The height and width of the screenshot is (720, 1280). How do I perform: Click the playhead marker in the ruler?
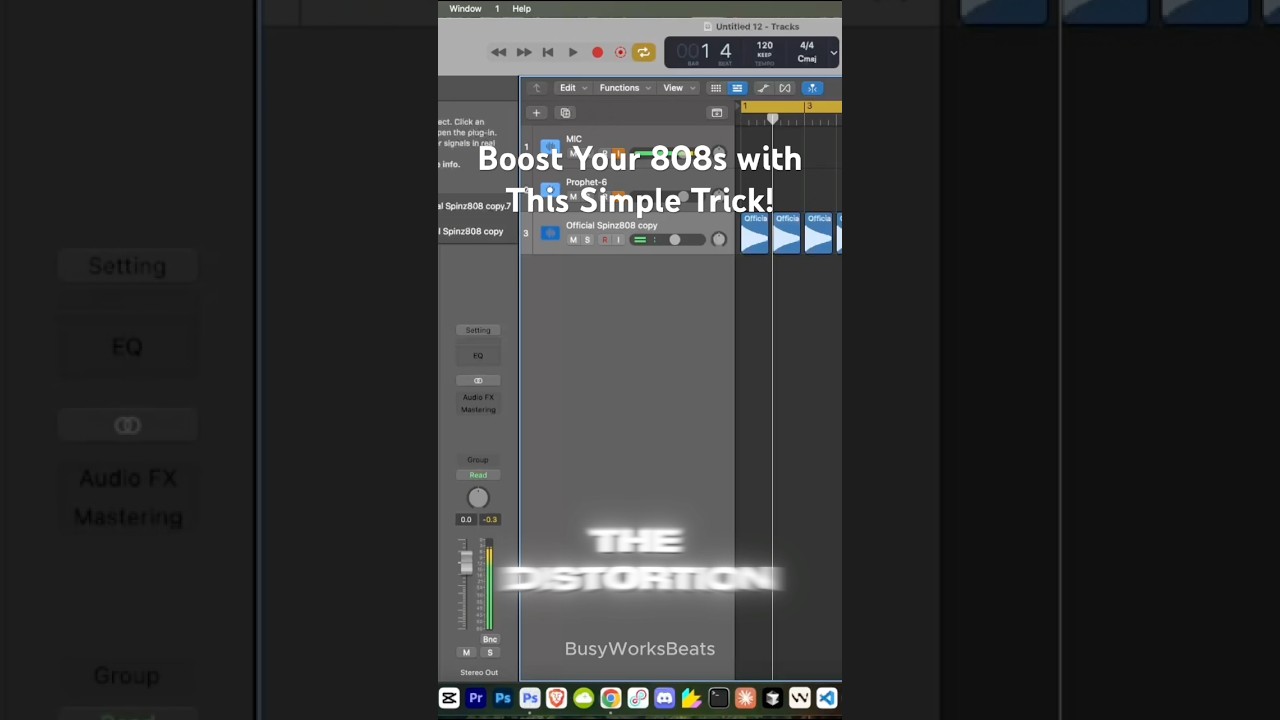[x=772, y=119]
